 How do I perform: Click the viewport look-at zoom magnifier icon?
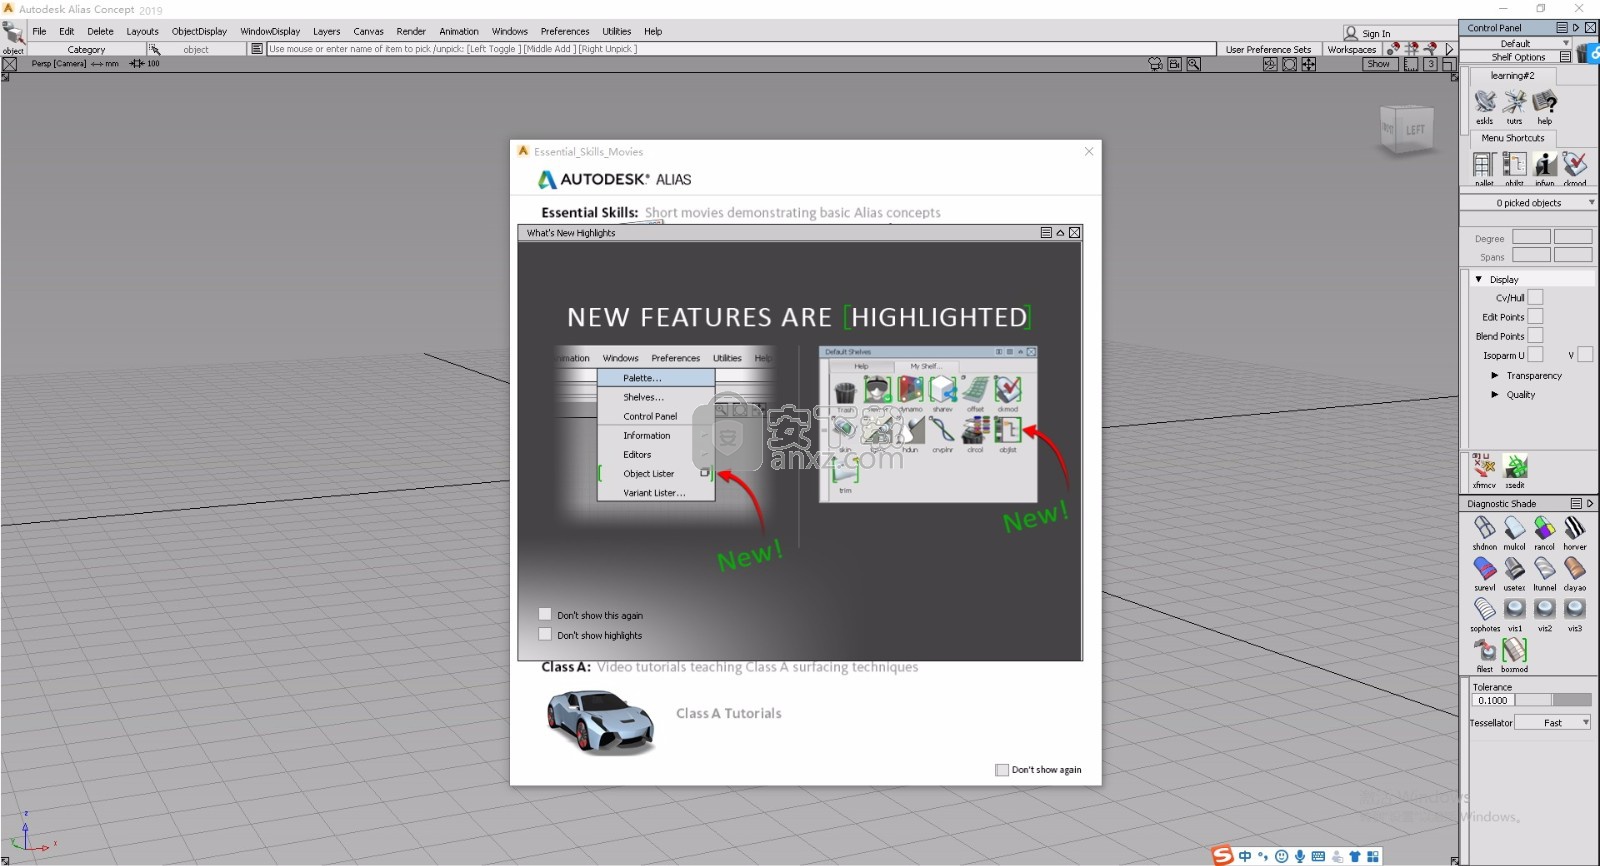tap(1193, 64)
